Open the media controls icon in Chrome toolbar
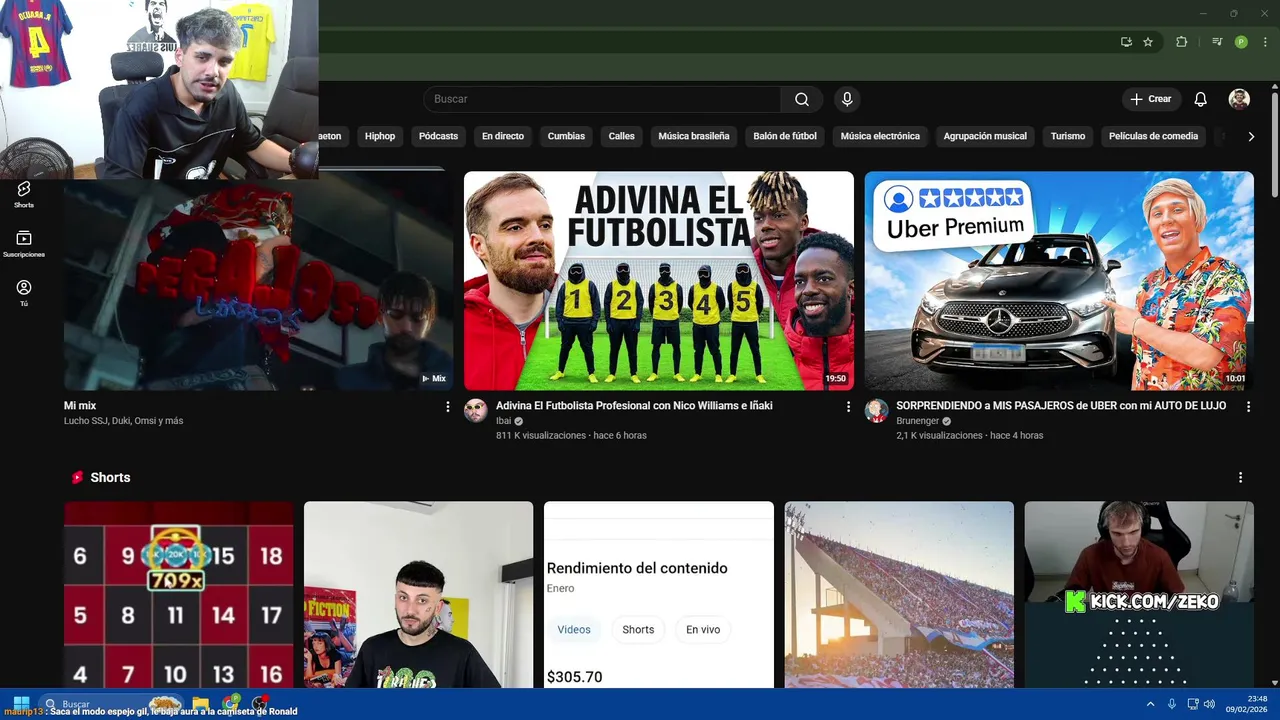This screenshot has height=720, width=1280. coord(1217,42)
